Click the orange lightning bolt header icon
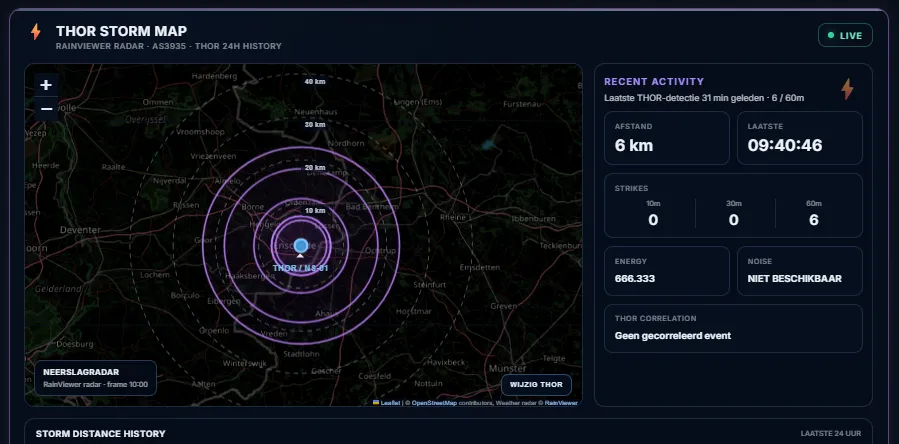899x444 pixels. (36, 32)
